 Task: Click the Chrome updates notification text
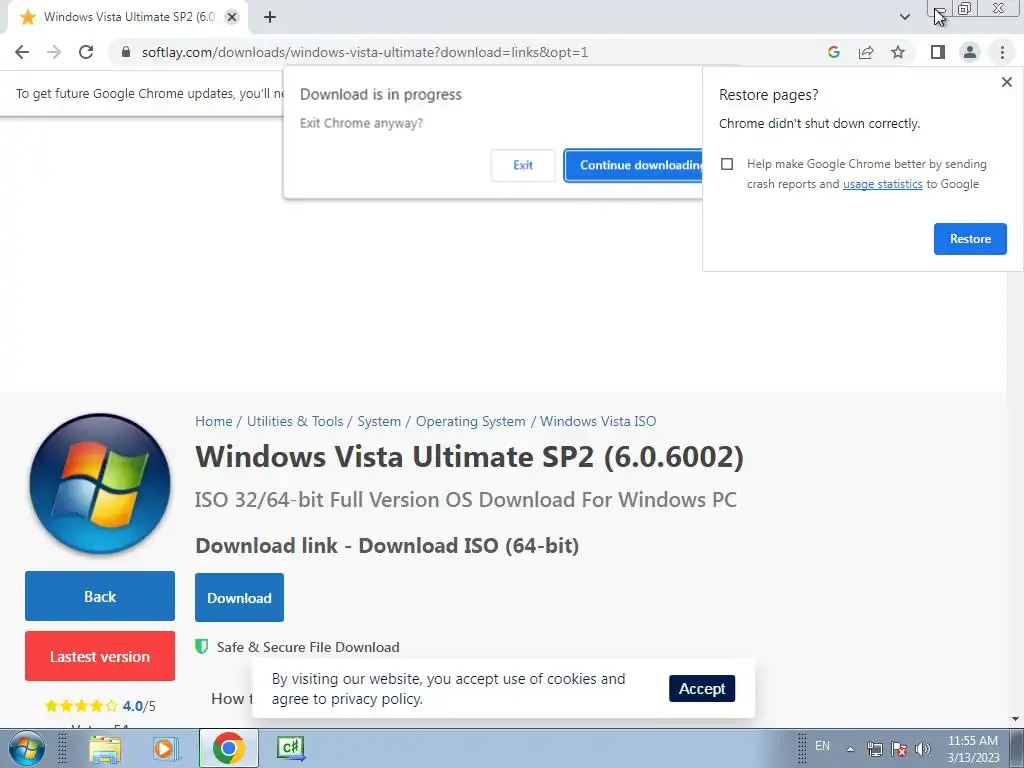click(150, 93)
